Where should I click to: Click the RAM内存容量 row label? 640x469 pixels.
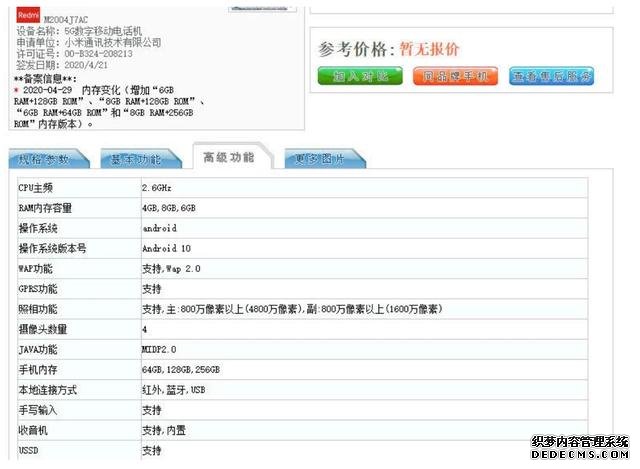pyautogui.click(x=45, y=208)
